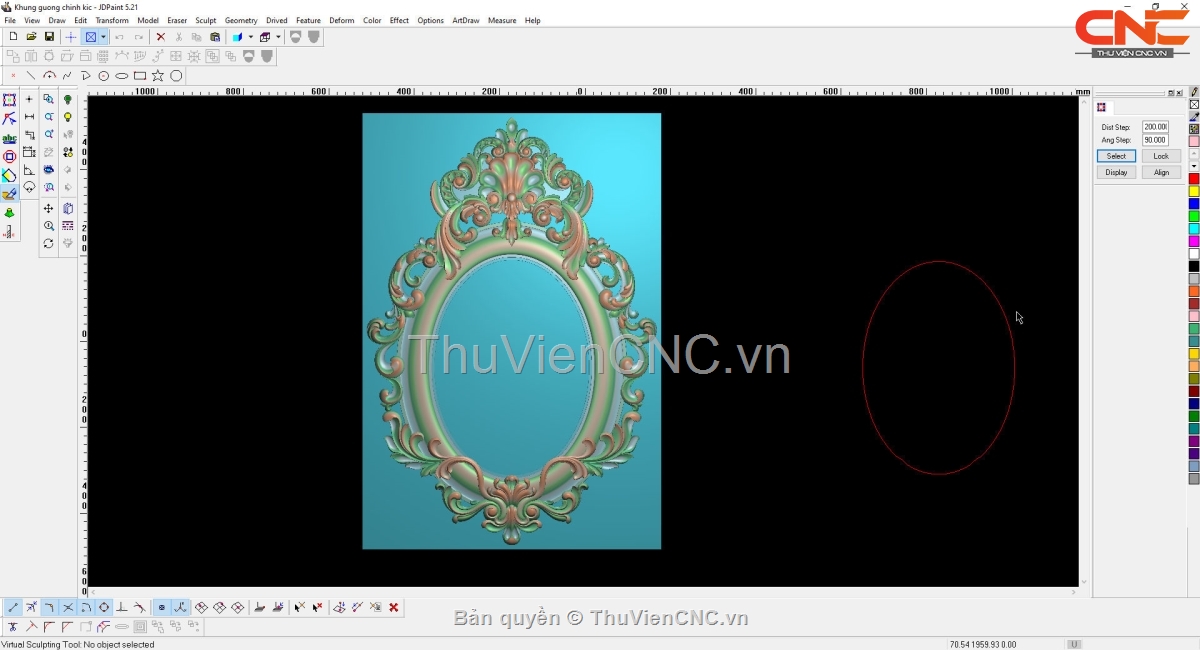
Task: Open the Sculpt menu
Action: point(205,20)
